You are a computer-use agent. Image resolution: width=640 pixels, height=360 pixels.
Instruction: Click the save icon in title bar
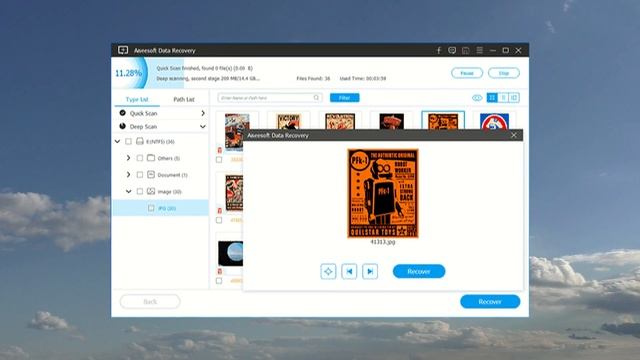coord(465,50)
